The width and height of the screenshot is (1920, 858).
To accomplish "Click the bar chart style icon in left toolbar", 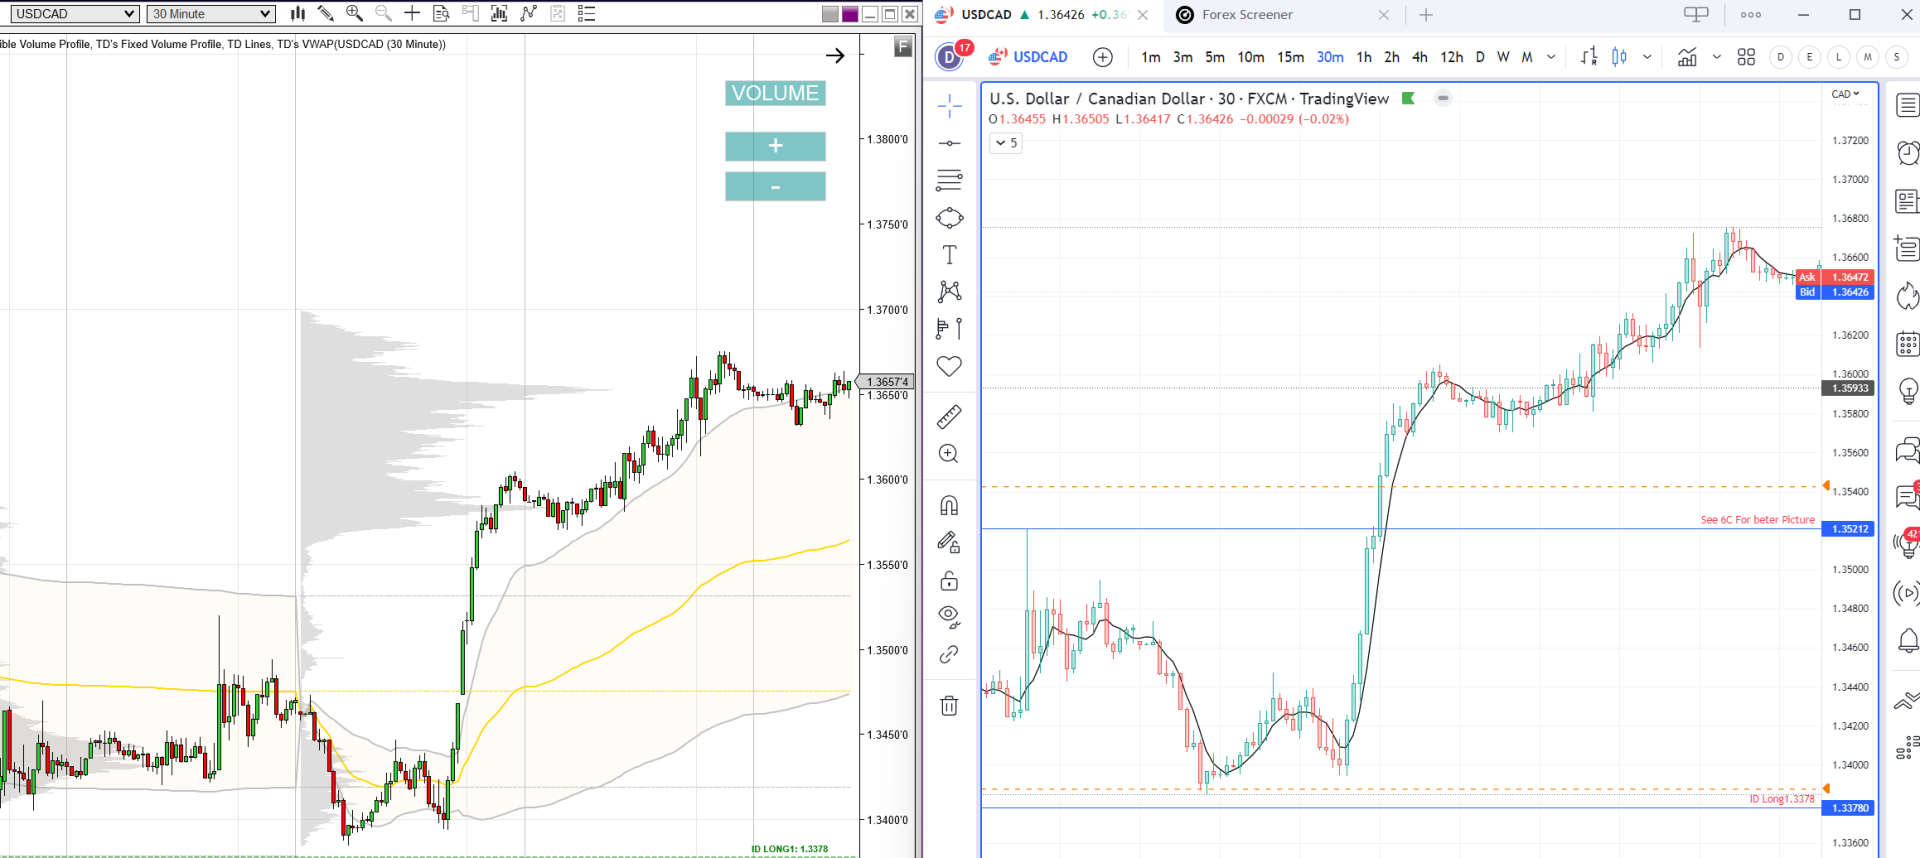I will 298,14.
